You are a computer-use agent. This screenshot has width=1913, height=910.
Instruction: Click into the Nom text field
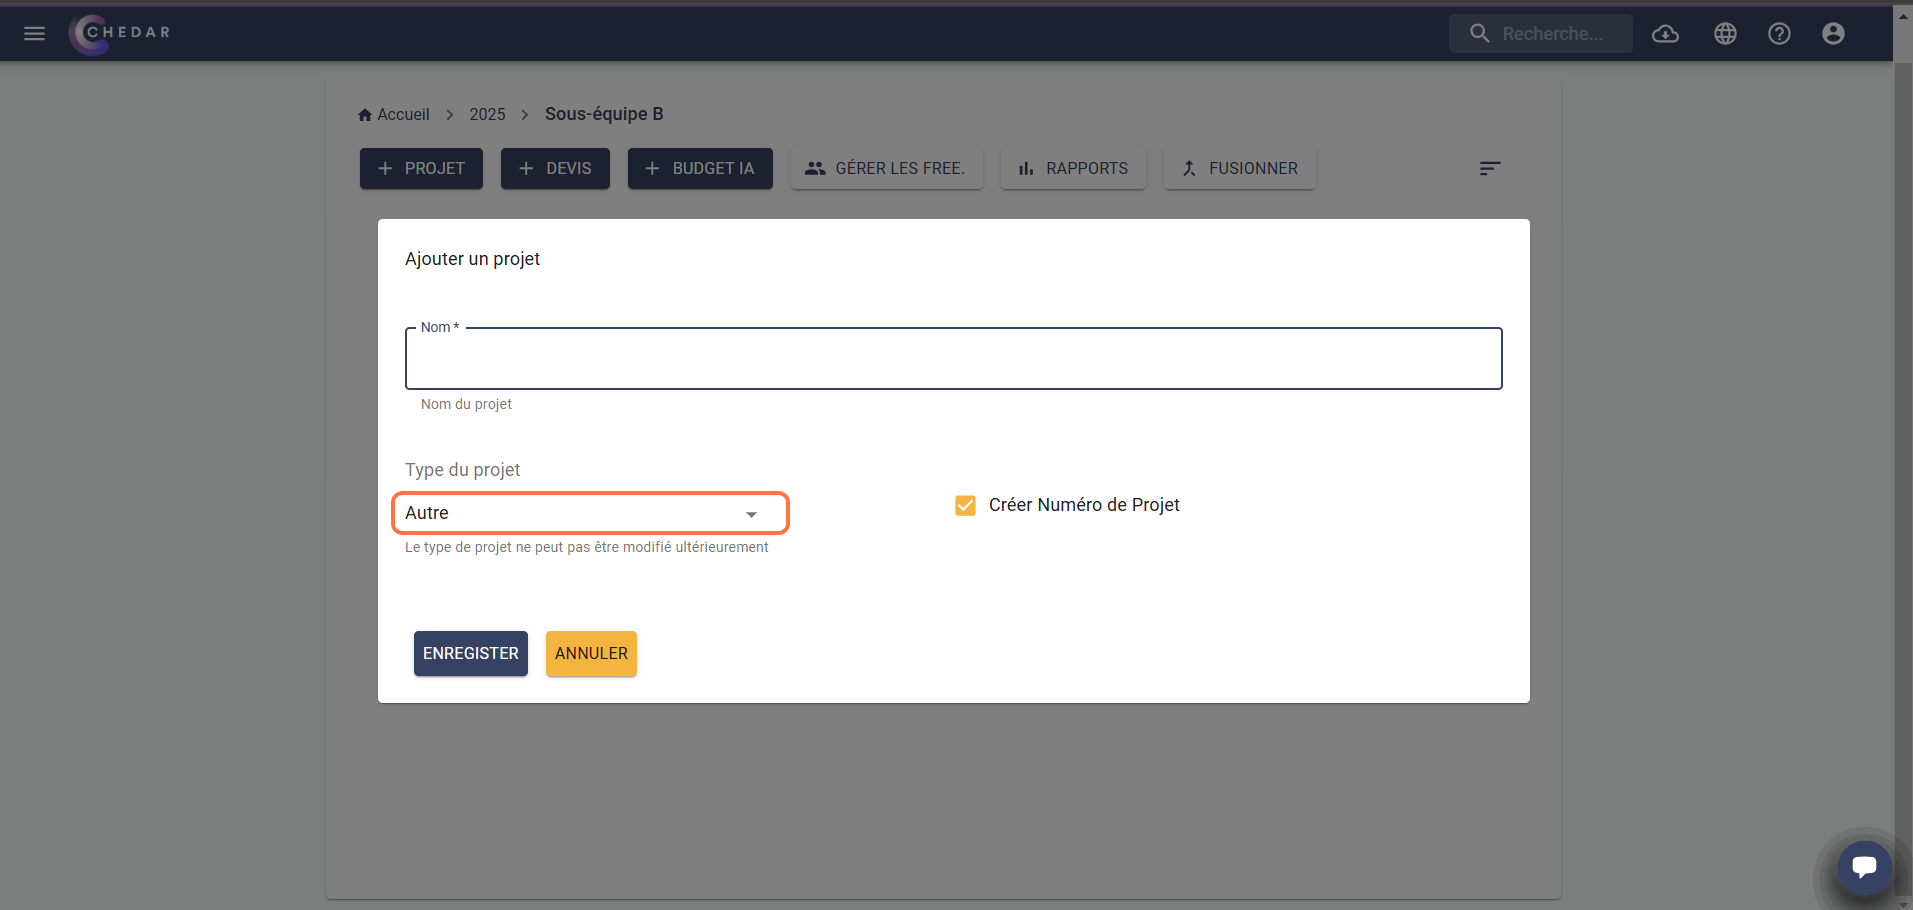[x=953, y=358]
